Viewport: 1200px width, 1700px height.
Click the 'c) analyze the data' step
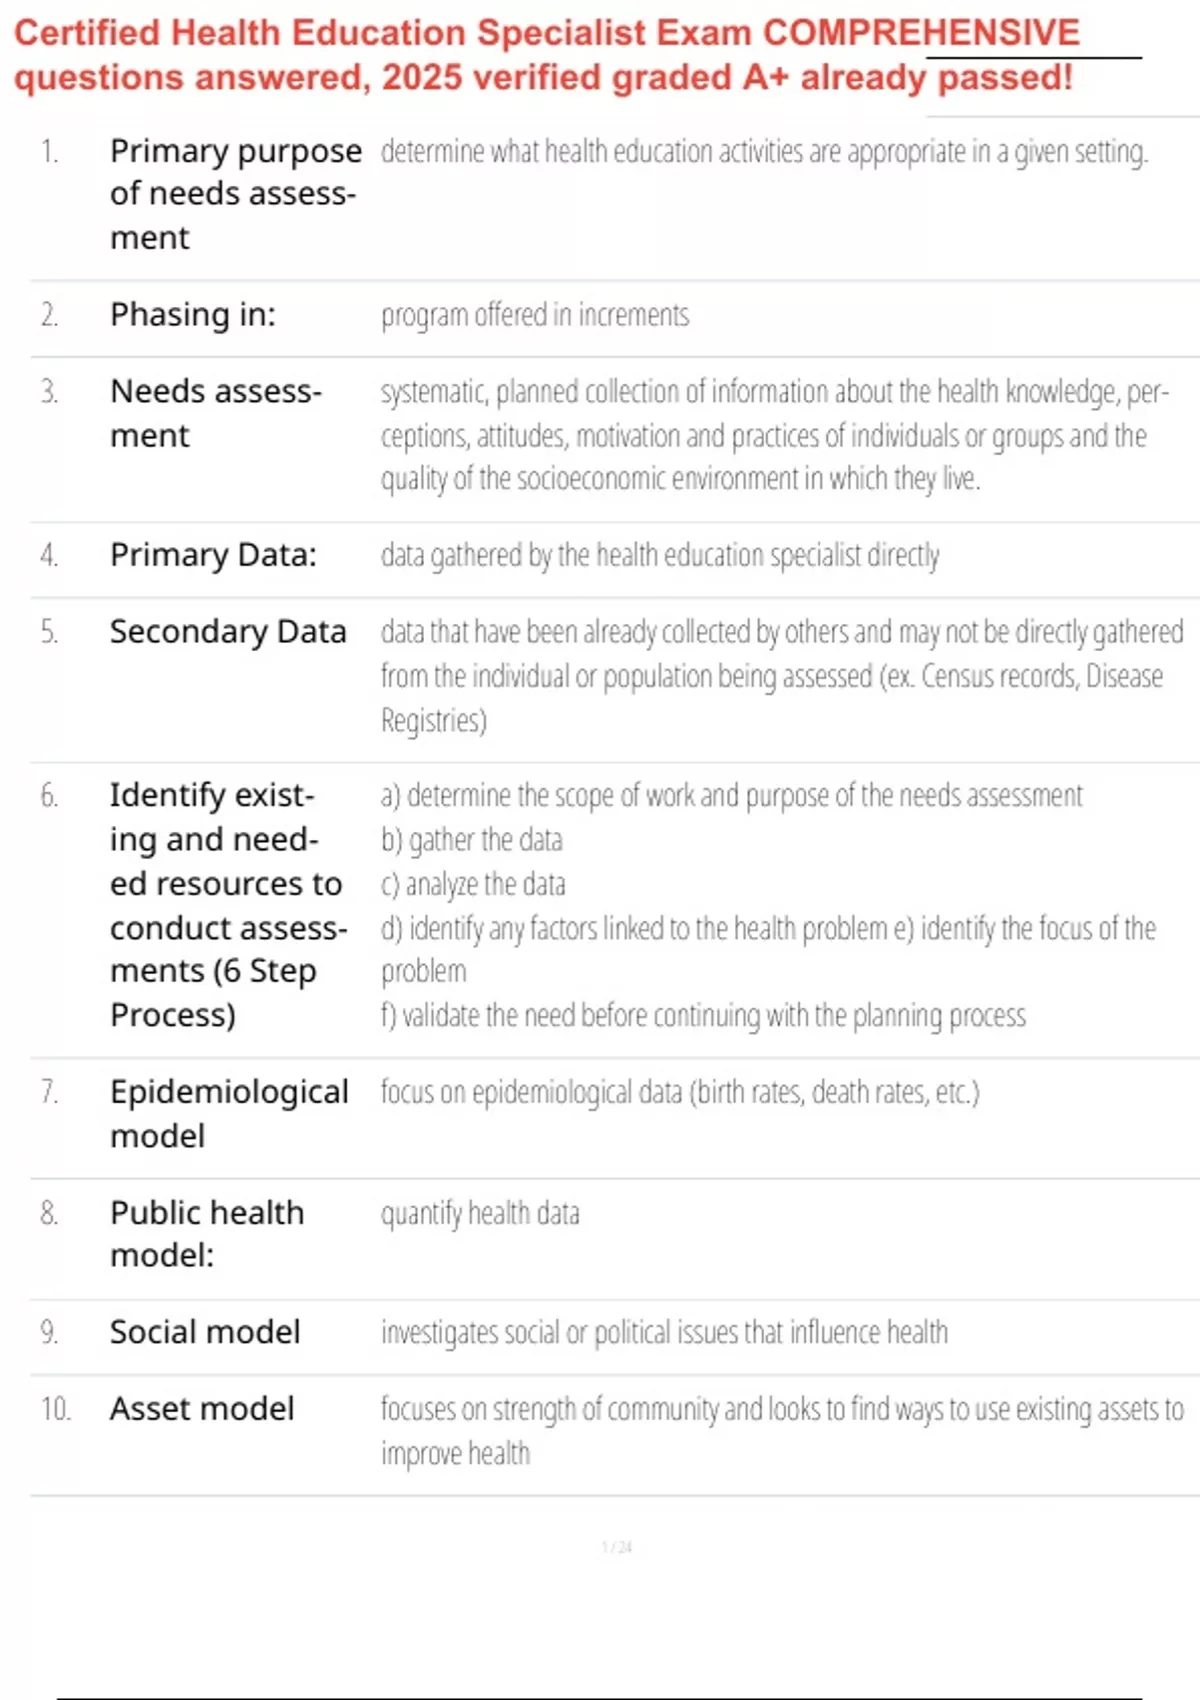point(473,885)
